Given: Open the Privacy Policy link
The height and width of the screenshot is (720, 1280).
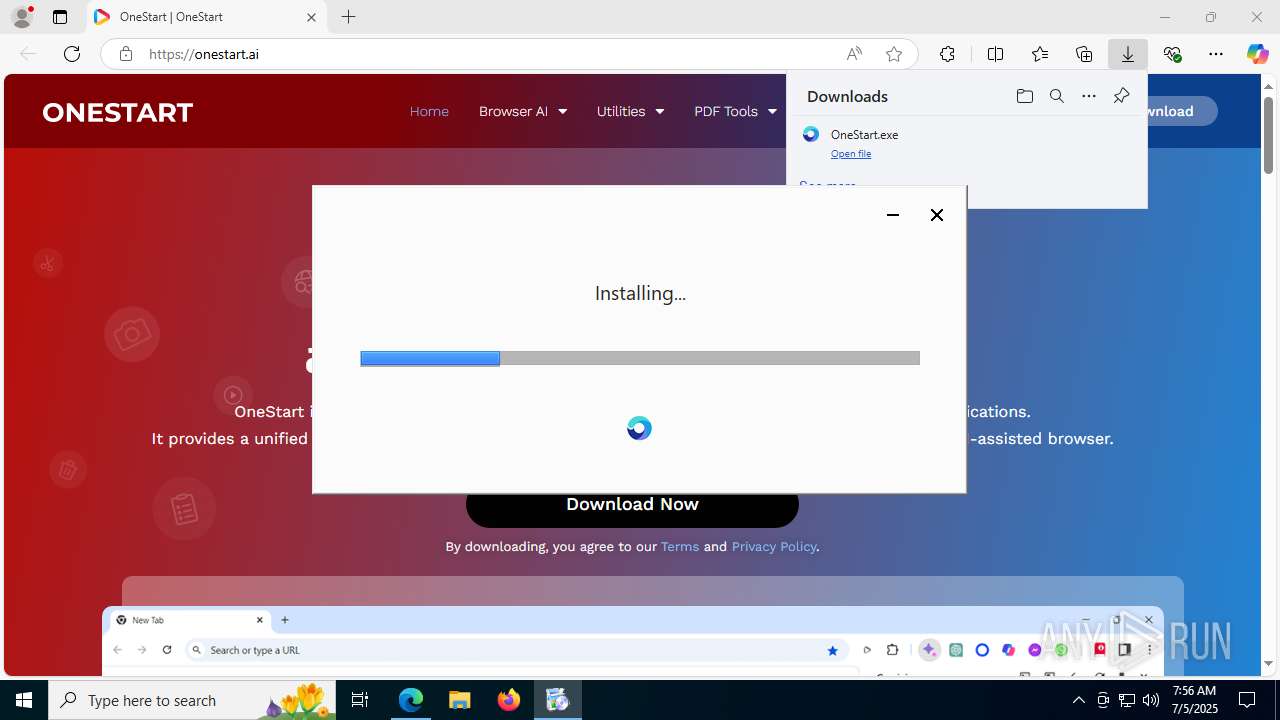Looking at the screenshot, I should [774, 546].
